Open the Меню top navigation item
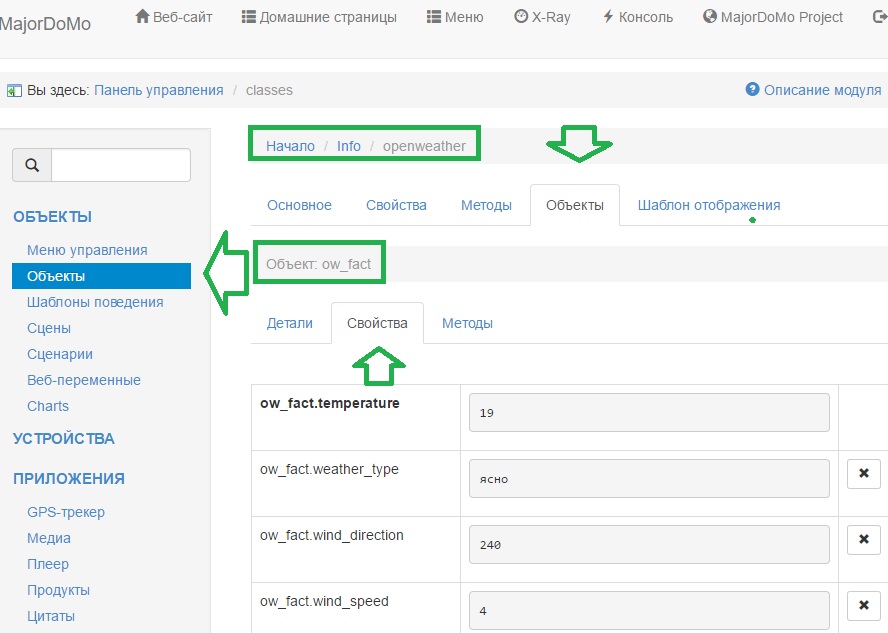Image resolution: width=888 pixels, height=633 pixels. pyautogui.click(x=455, y=17)
